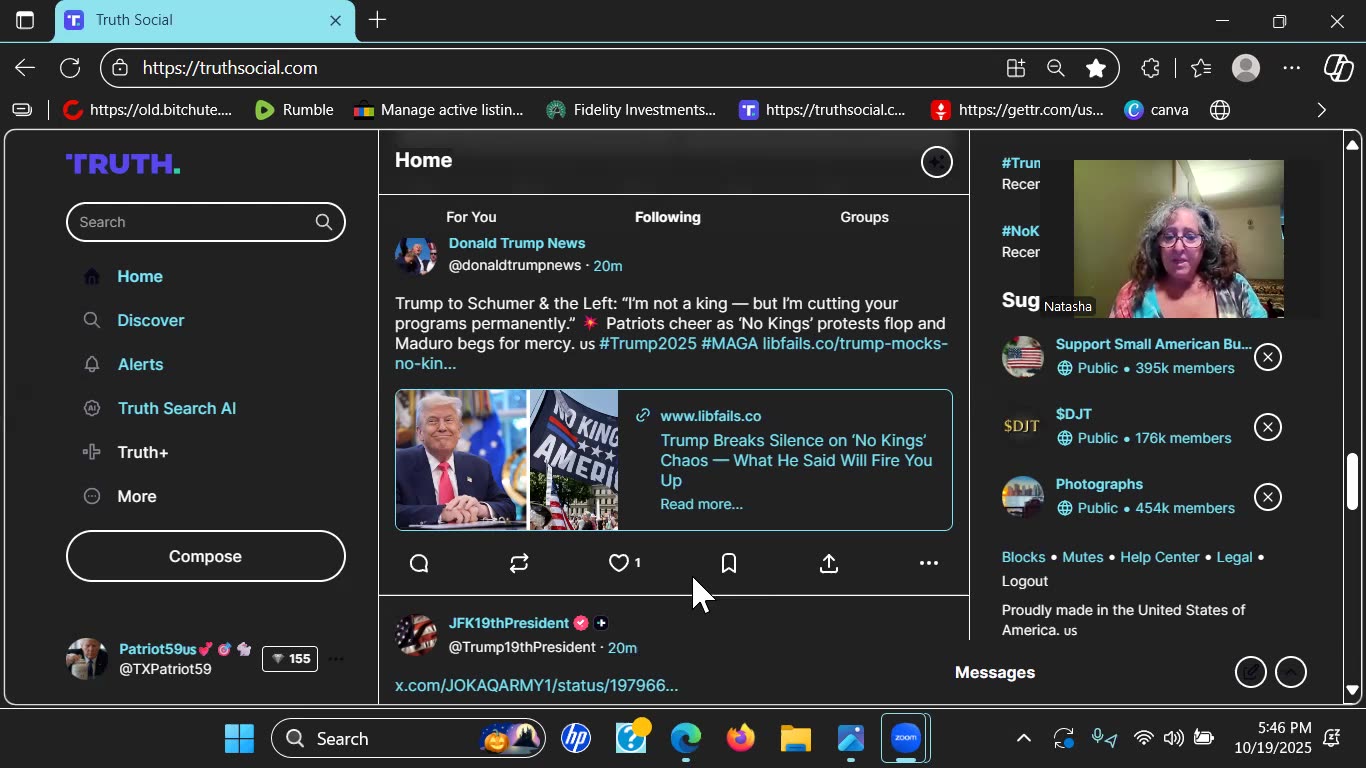1366x768 pixels.
Task: Show hidden system tray icons
Action: [1023, 739]
